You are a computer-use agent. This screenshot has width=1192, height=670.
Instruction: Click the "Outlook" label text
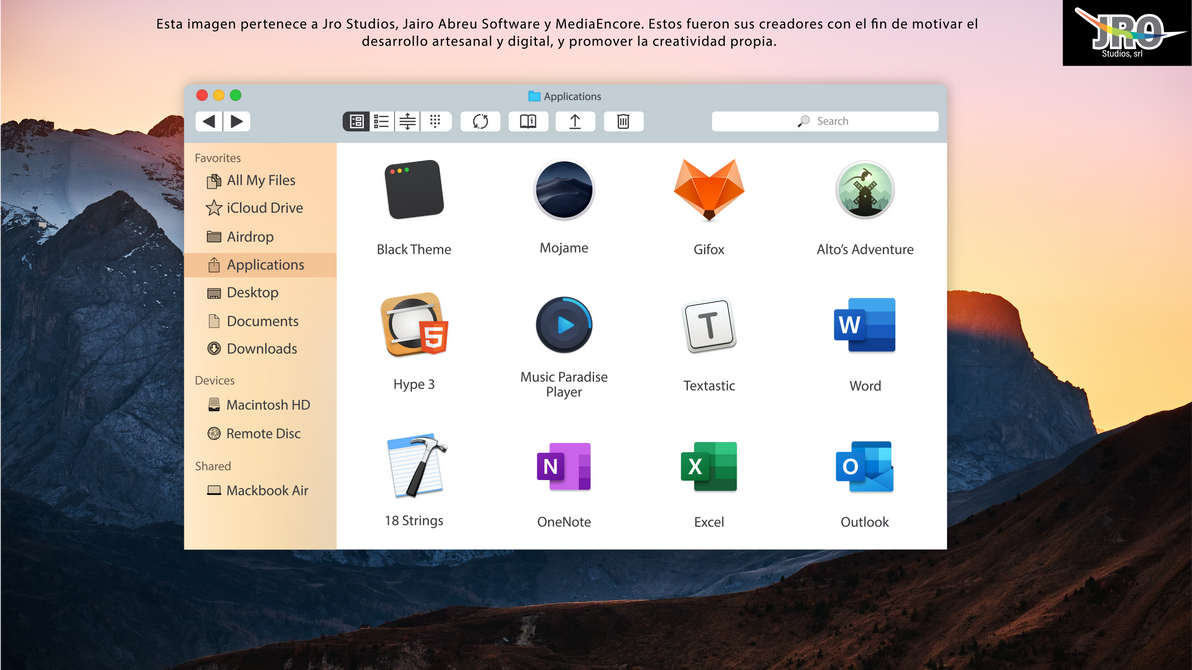tap(864, 522)
